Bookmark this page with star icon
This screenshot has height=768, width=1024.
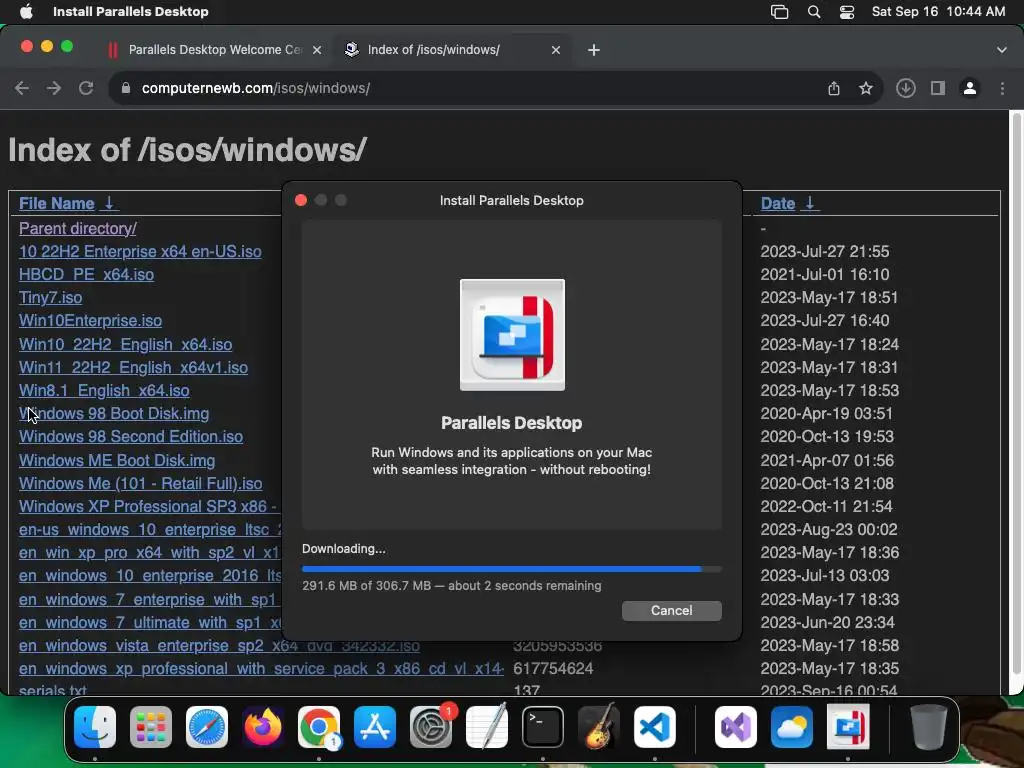point(866,88)
